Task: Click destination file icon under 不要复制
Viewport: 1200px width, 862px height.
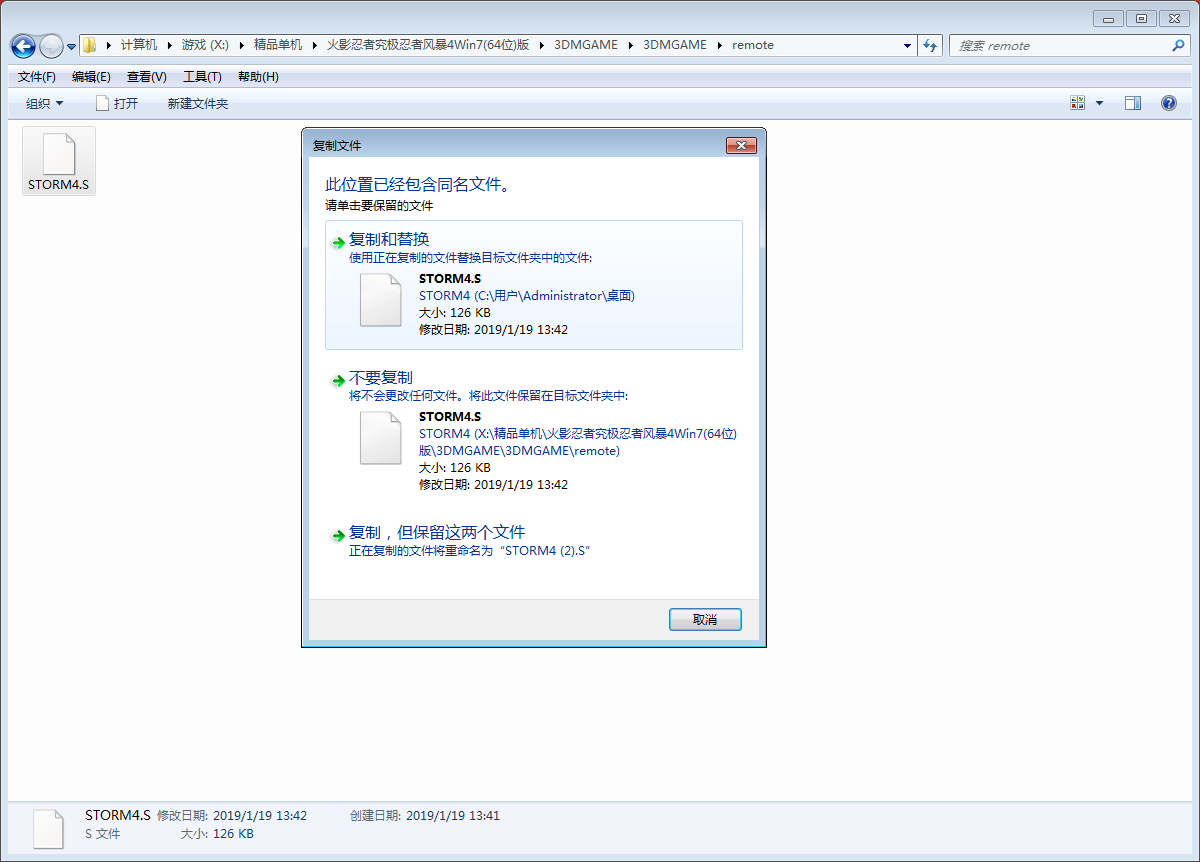Action: point(380,437)
